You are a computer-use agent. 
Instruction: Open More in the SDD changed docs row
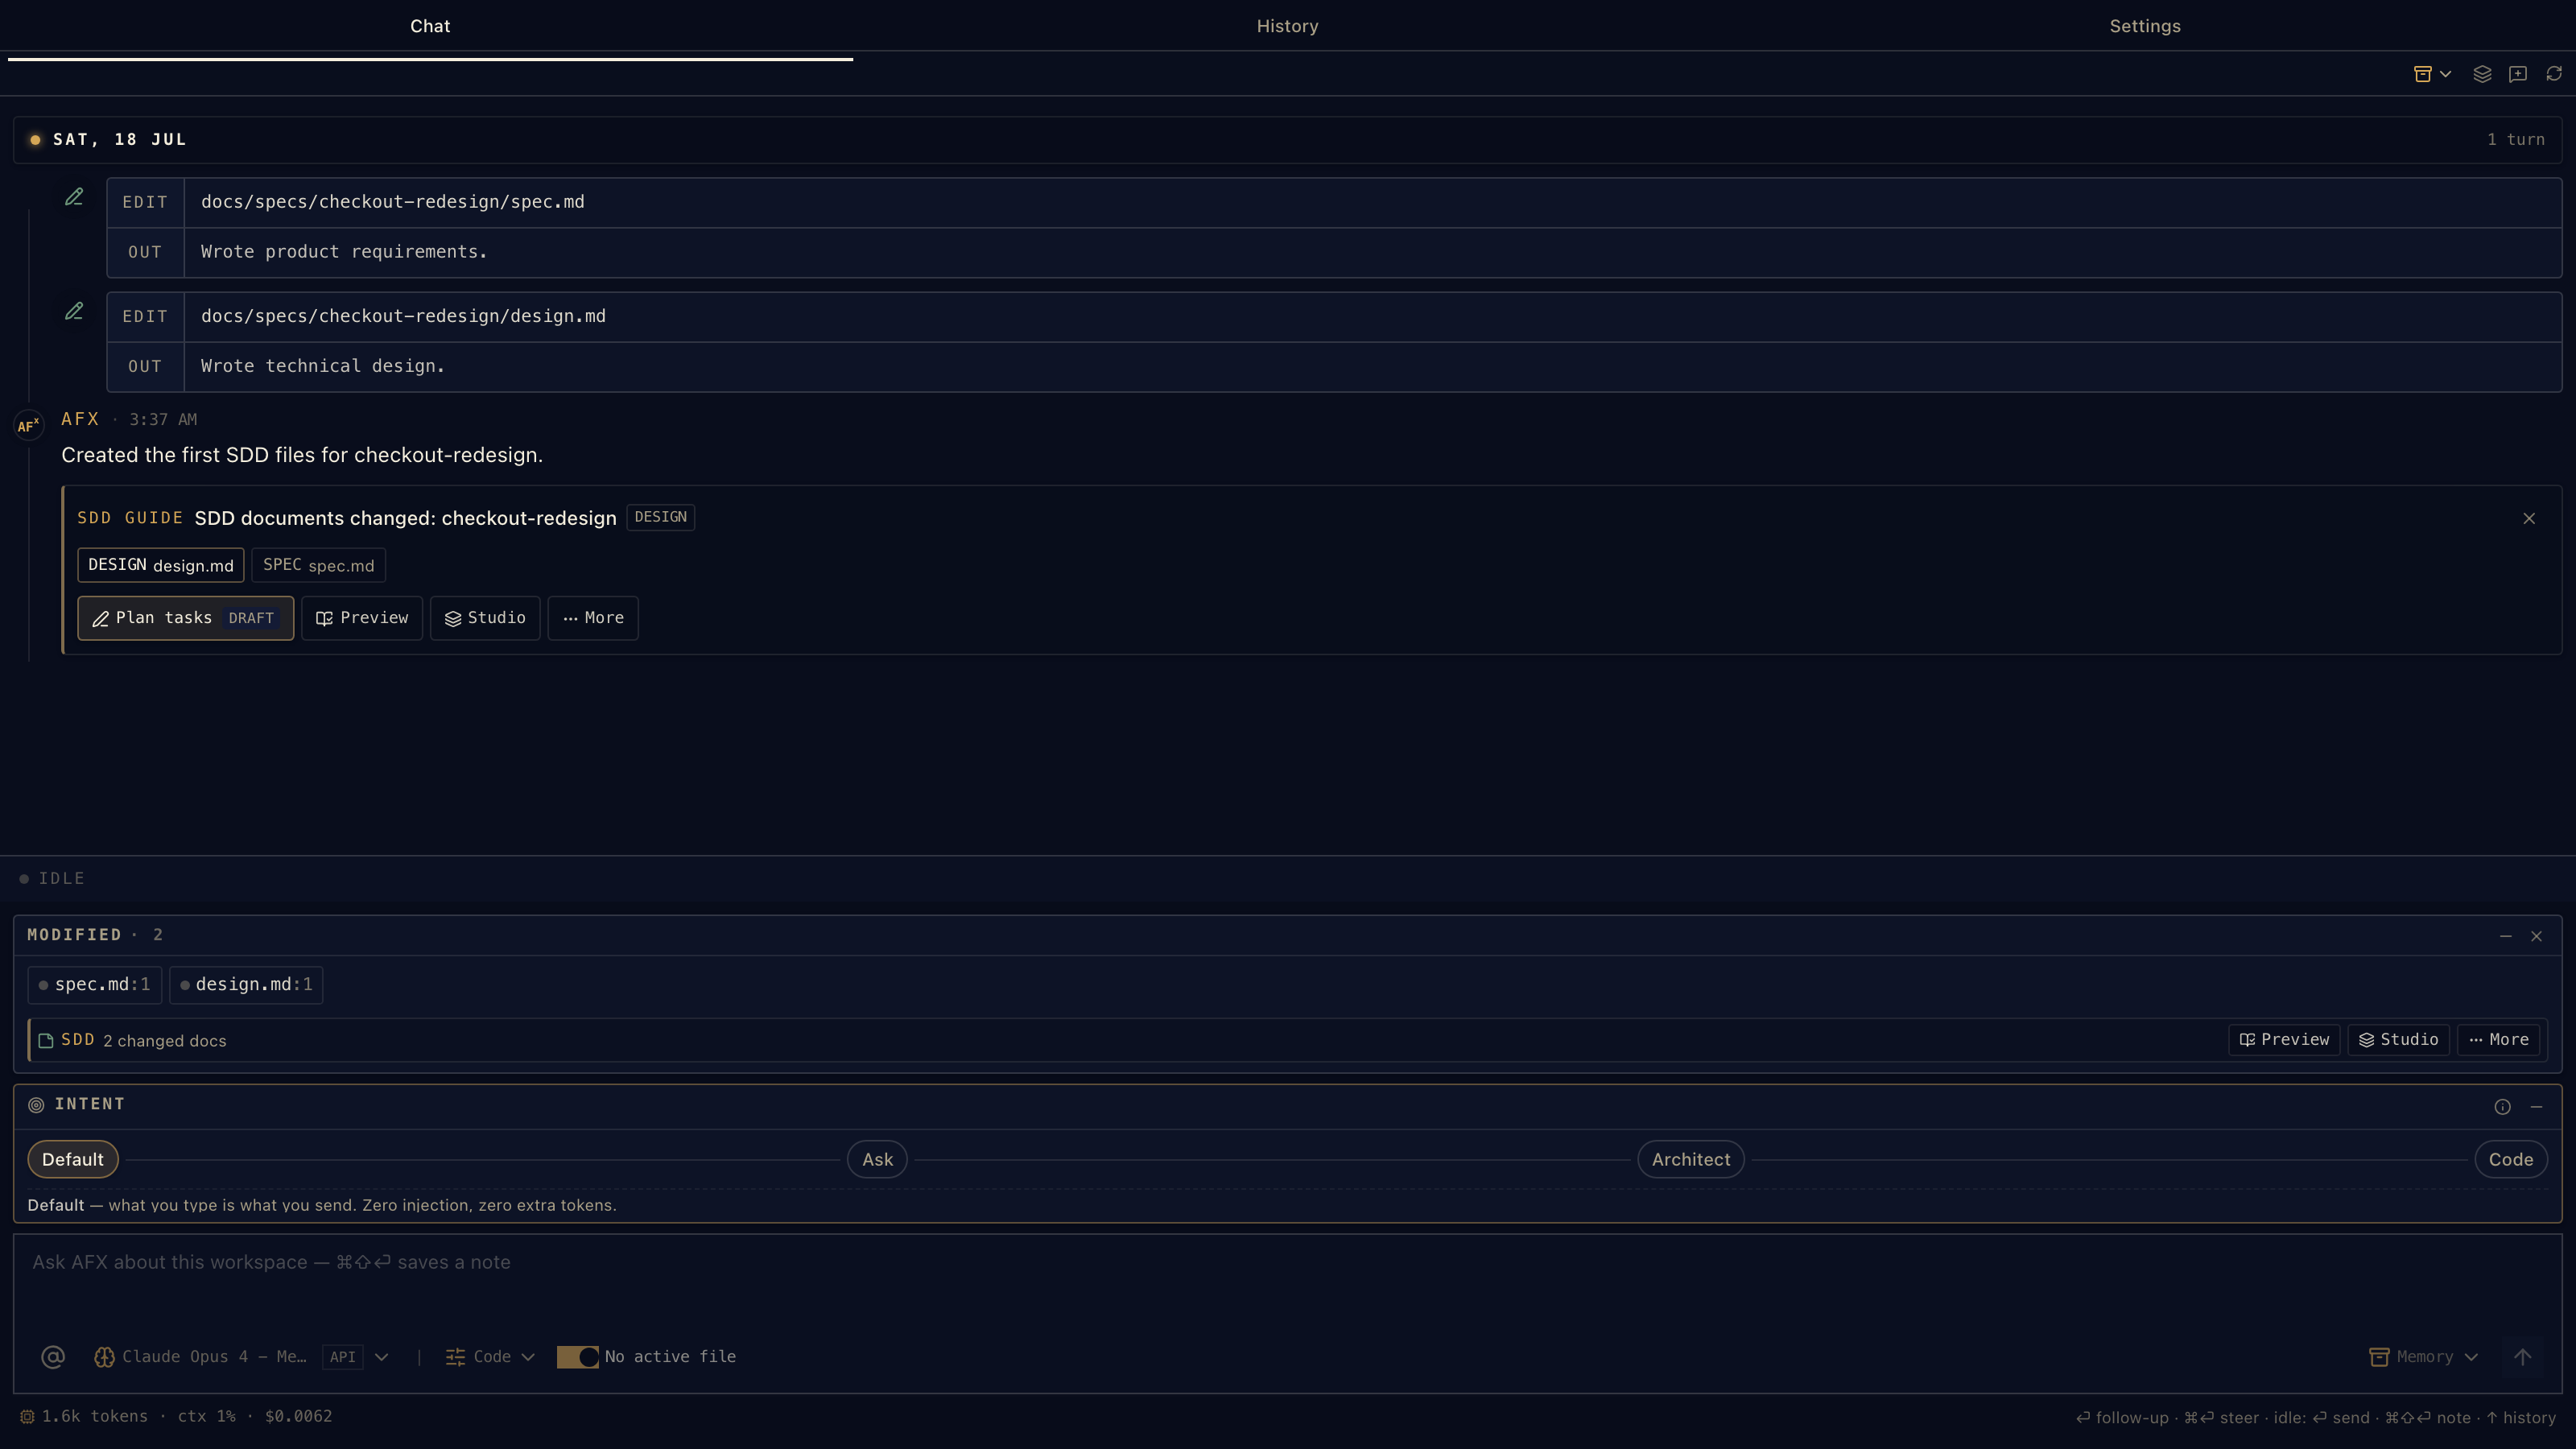(x=2499, y=1040)
